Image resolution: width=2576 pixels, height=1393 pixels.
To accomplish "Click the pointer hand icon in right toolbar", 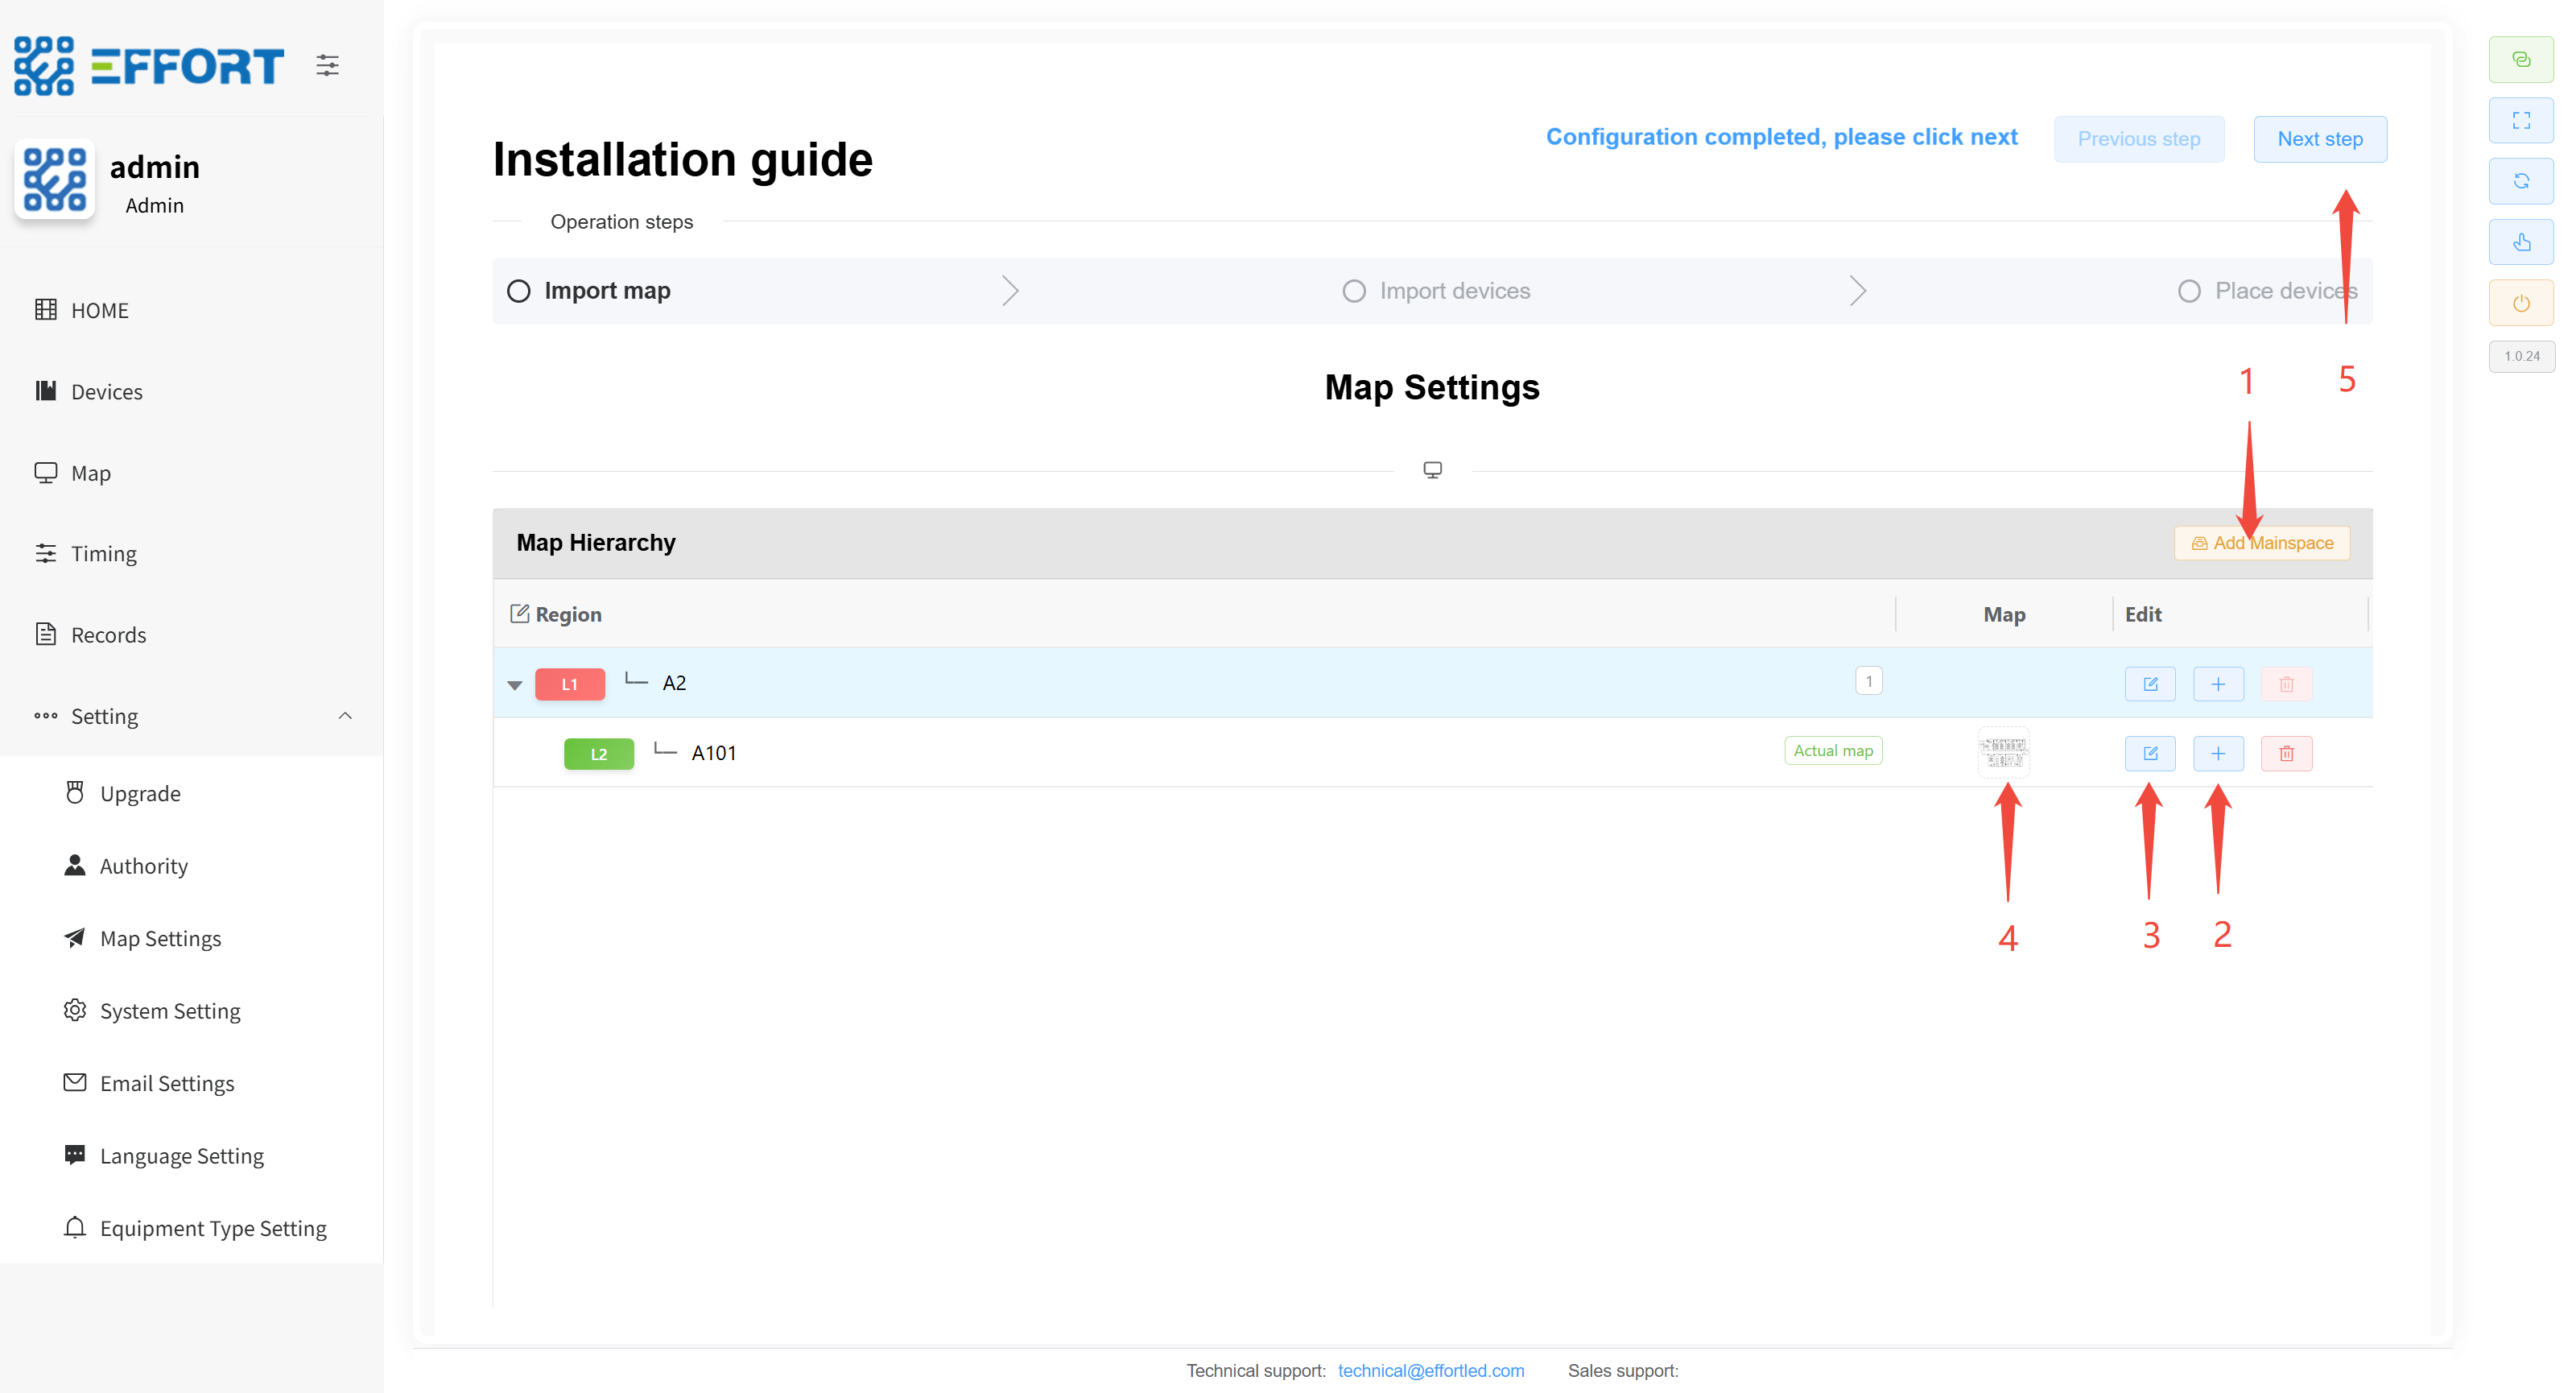I will [x=2521, y=242].
